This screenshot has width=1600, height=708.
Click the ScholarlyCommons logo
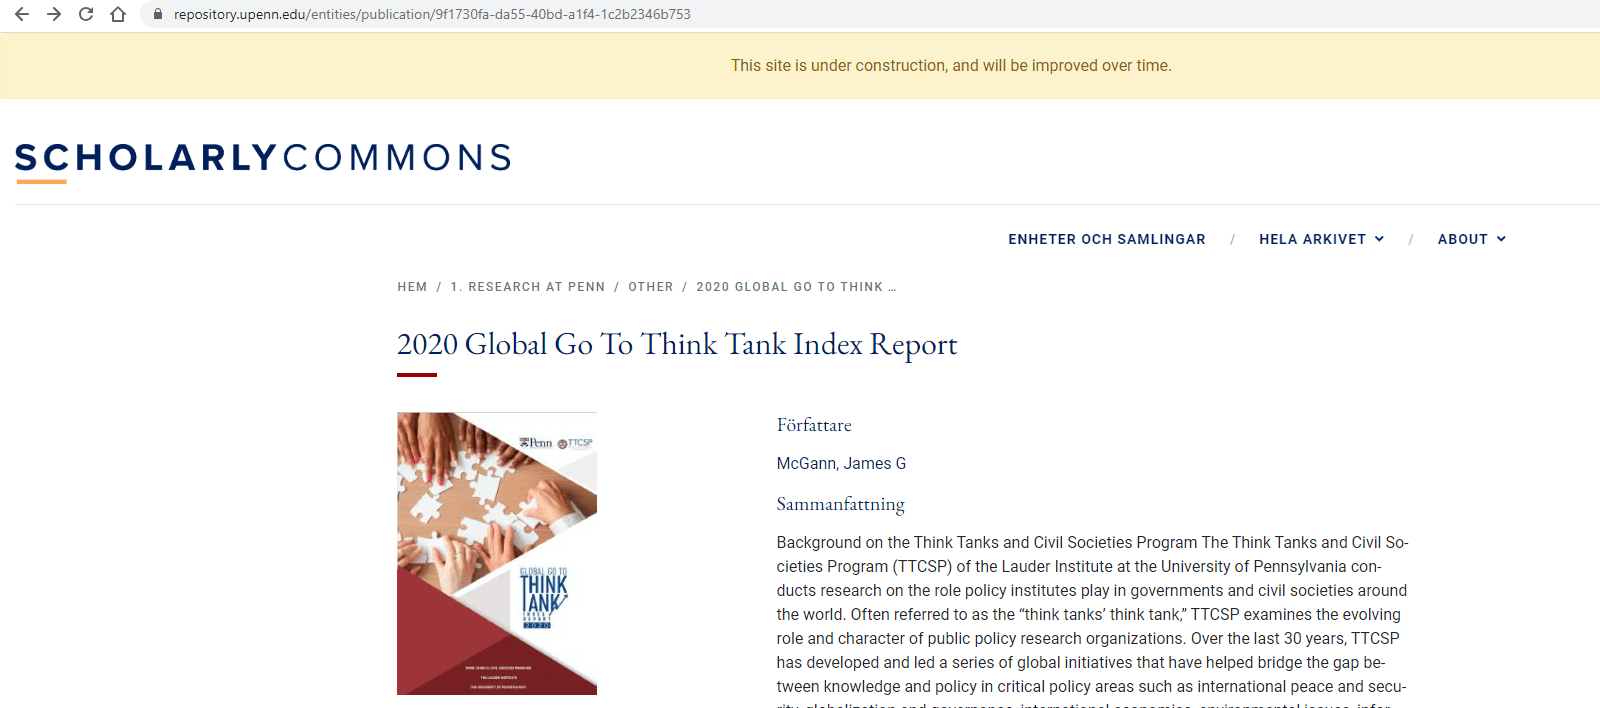(263, 158)
